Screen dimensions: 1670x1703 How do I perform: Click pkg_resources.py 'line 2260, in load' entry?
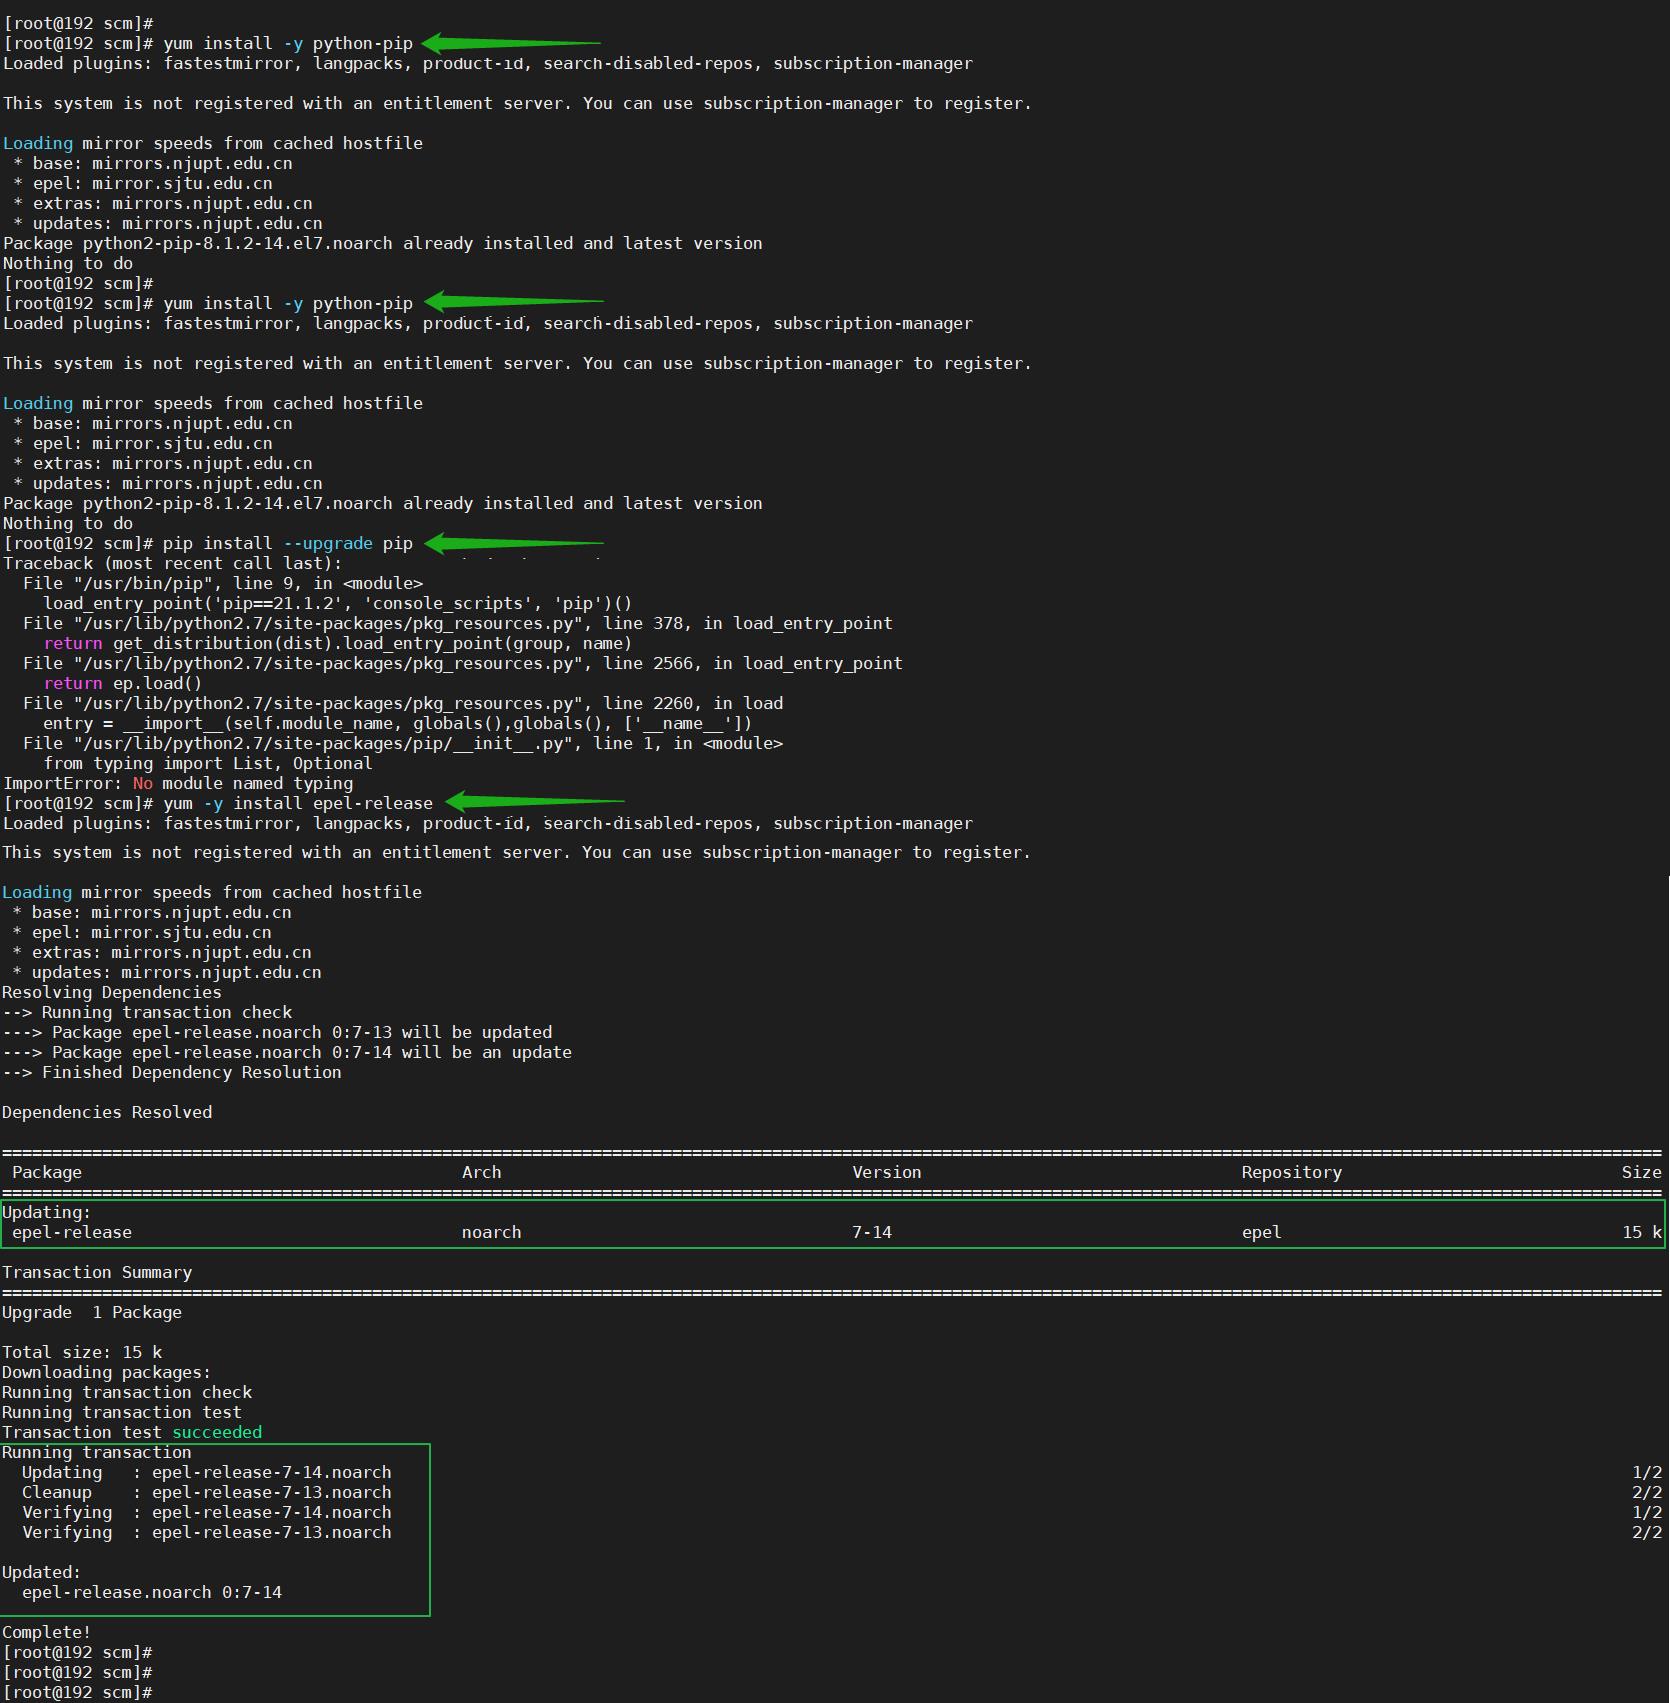pos(403,703)
